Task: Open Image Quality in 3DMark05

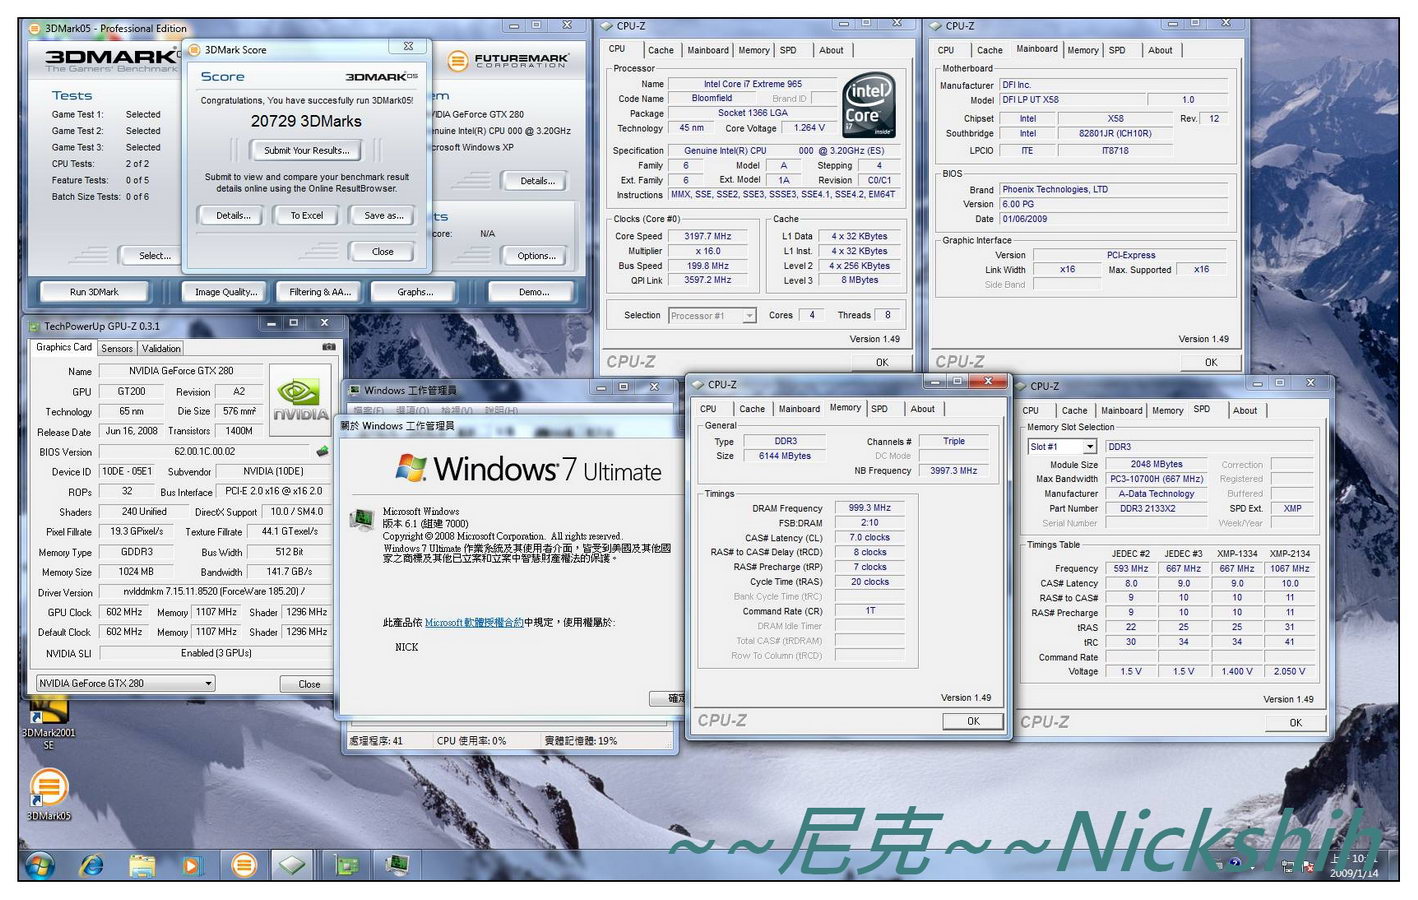Action: click(226, 292)
